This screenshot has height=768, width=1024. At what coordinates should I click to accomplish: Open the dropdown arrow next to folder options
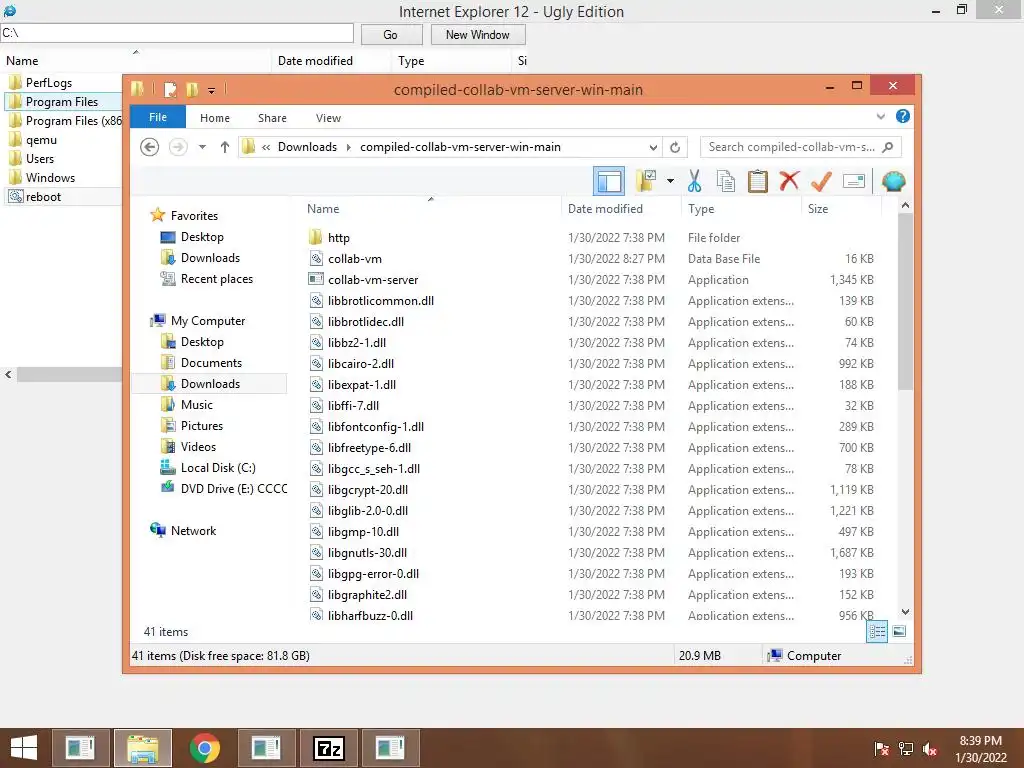670,181
